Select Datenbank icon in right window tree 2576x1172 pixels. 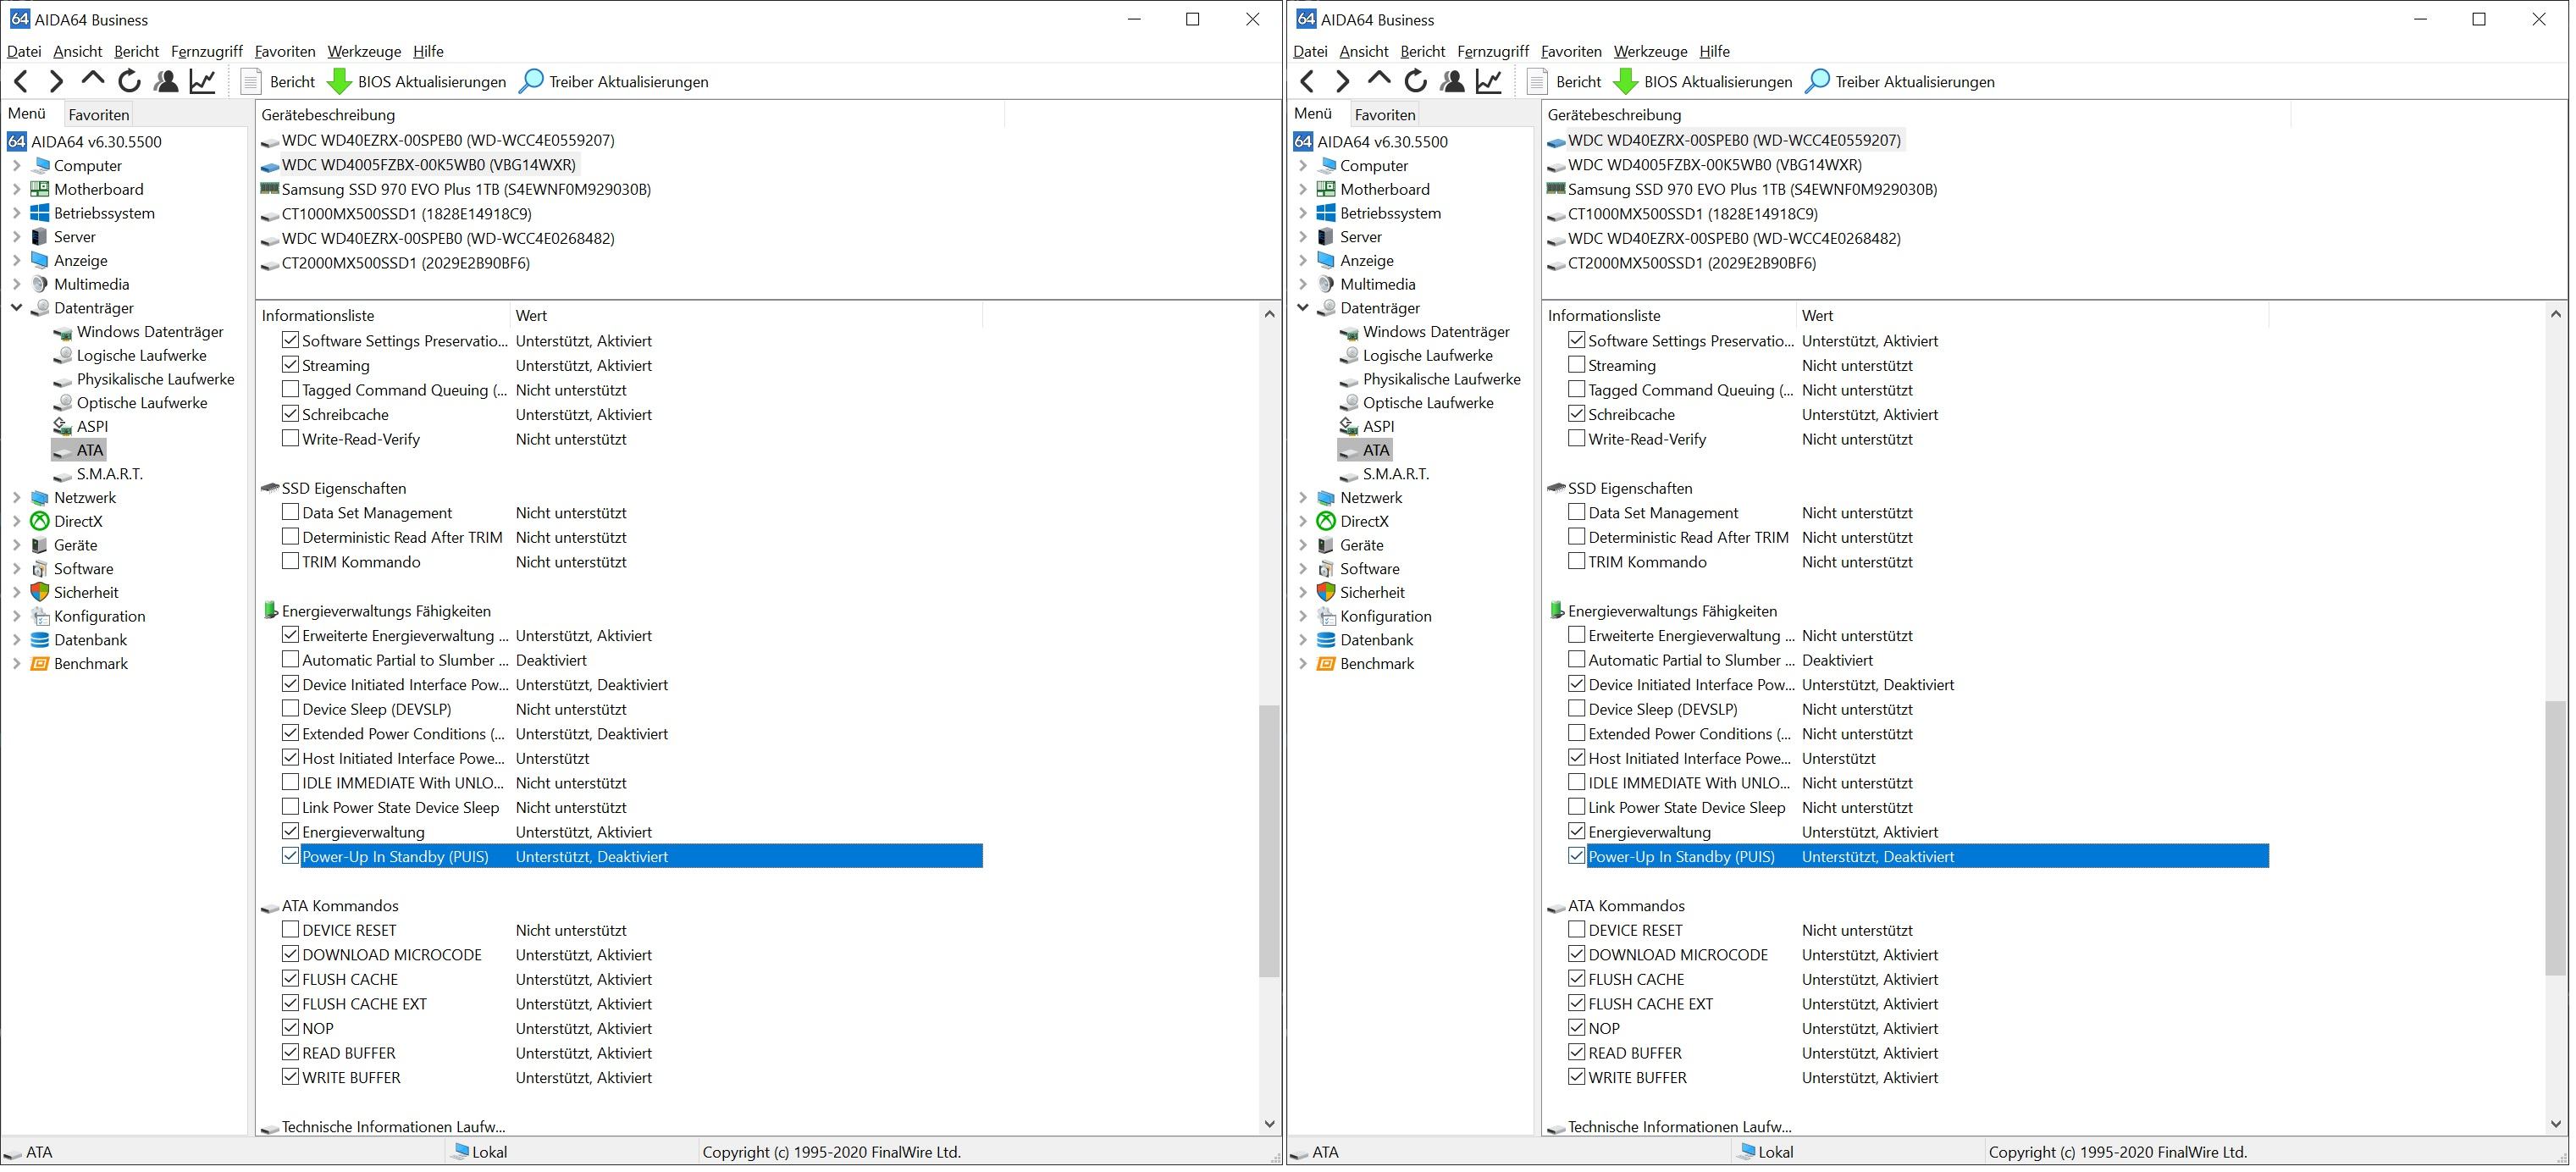[1326, 641]
